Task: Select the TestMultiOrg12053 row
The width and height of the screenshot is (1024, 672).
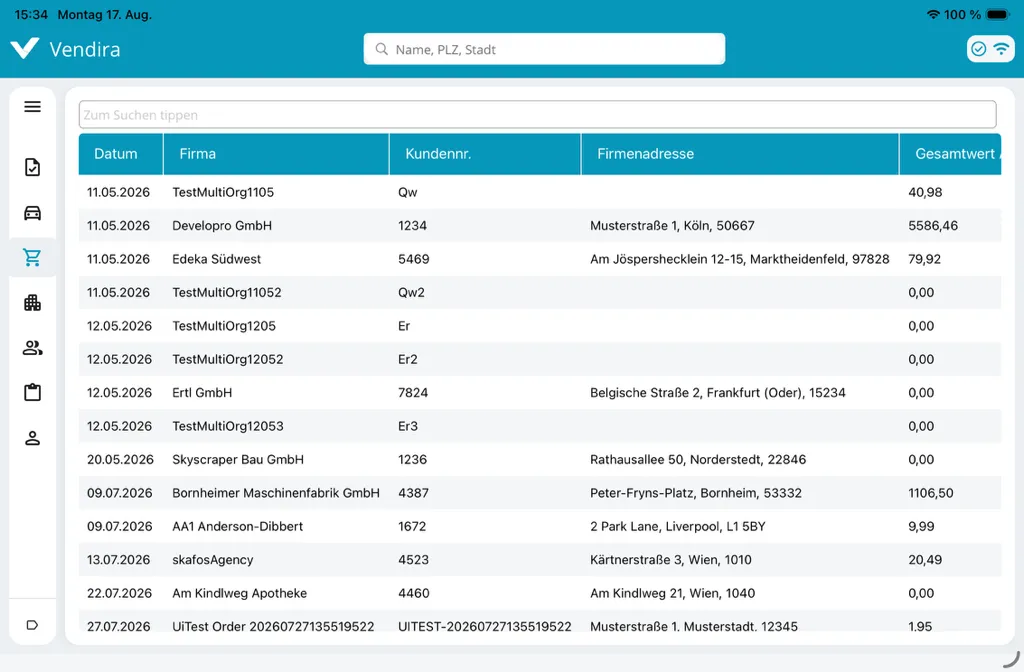Action: coord(540,426)
